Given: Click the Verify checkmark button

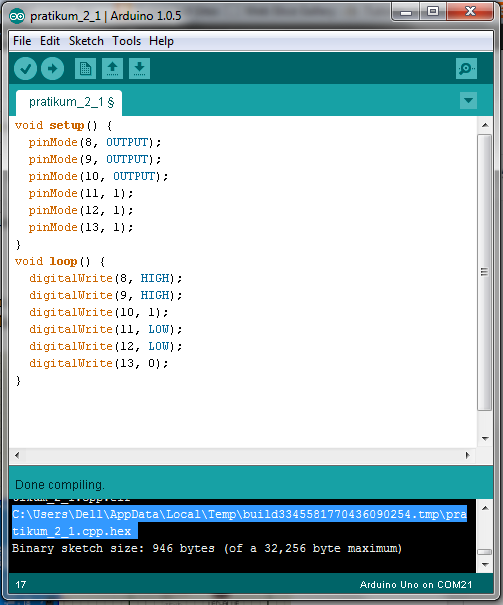Looking at the screenshot, I should pyautogui.click(x=25, y=69).
